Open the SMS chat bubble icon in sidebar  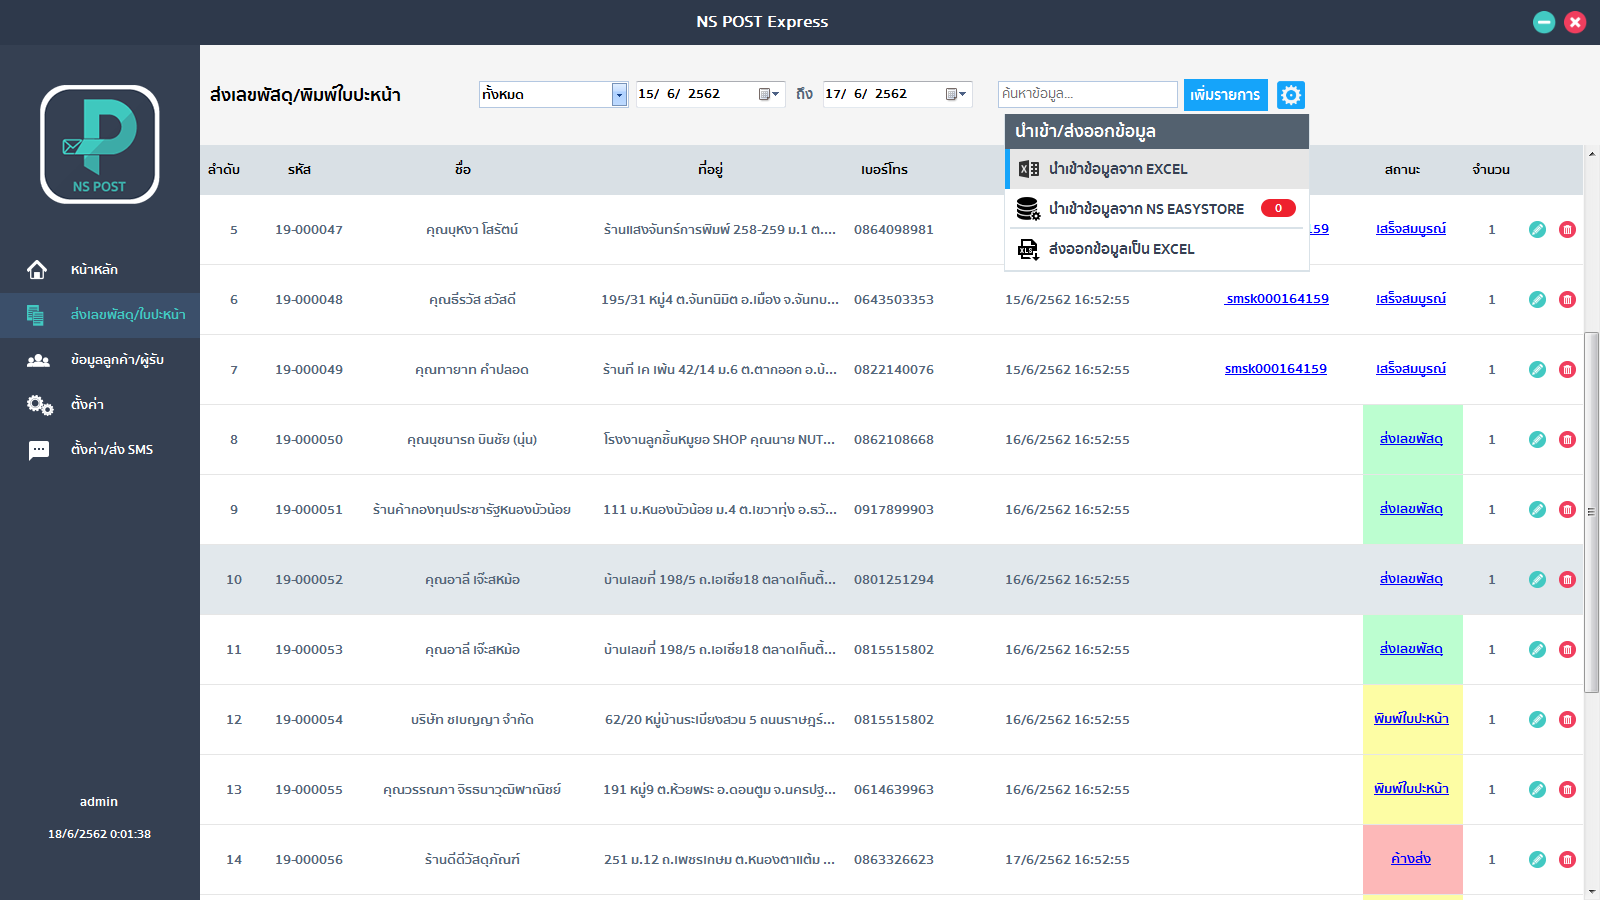coord(38,450)
